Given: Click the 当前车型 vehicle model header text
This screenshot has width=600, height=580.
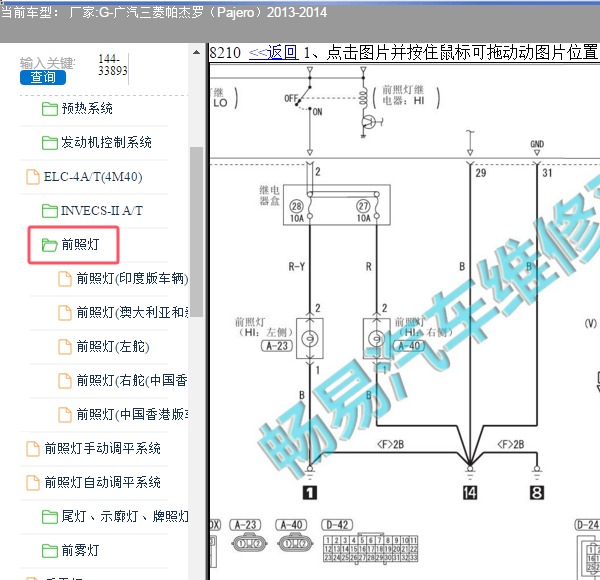Looking at the screenshot, I should (x=164, y=12).
